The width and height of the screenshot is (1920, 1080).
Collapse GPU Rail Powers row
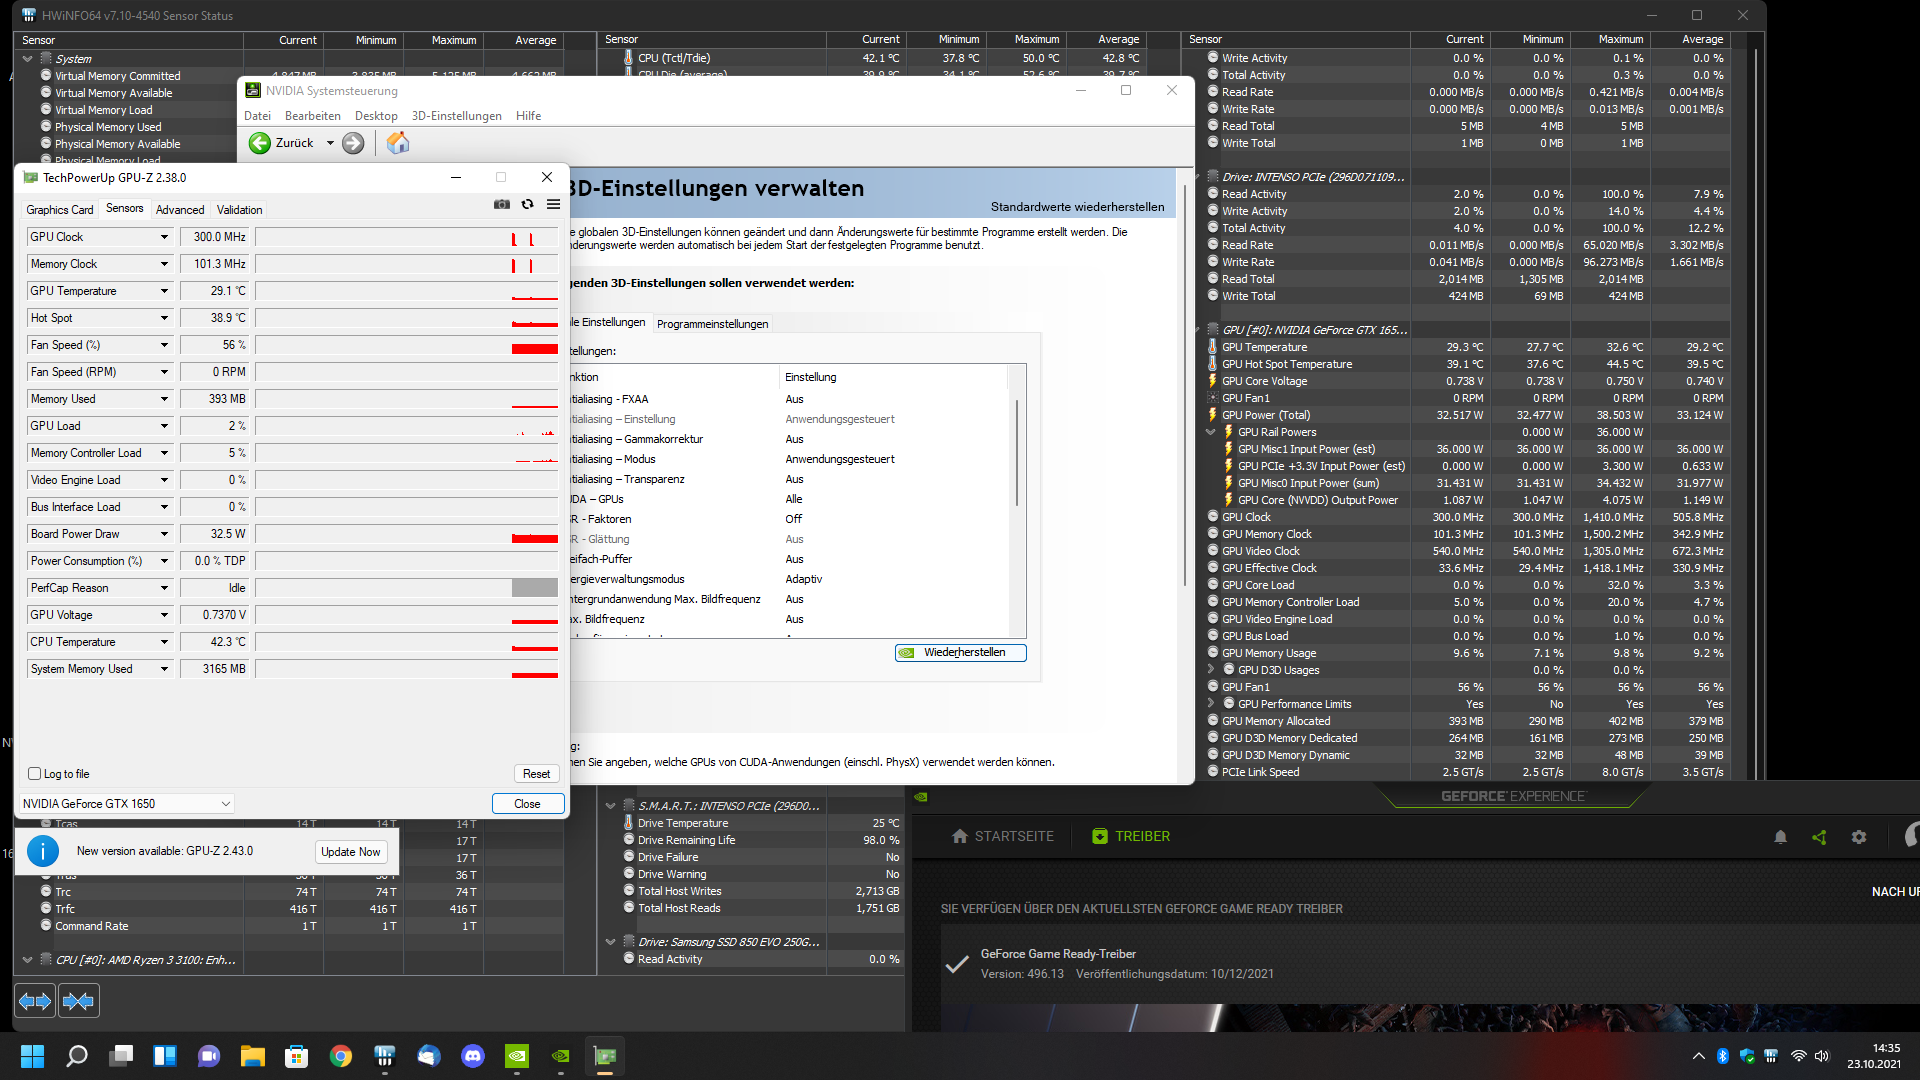click(x=1211, y=432)
